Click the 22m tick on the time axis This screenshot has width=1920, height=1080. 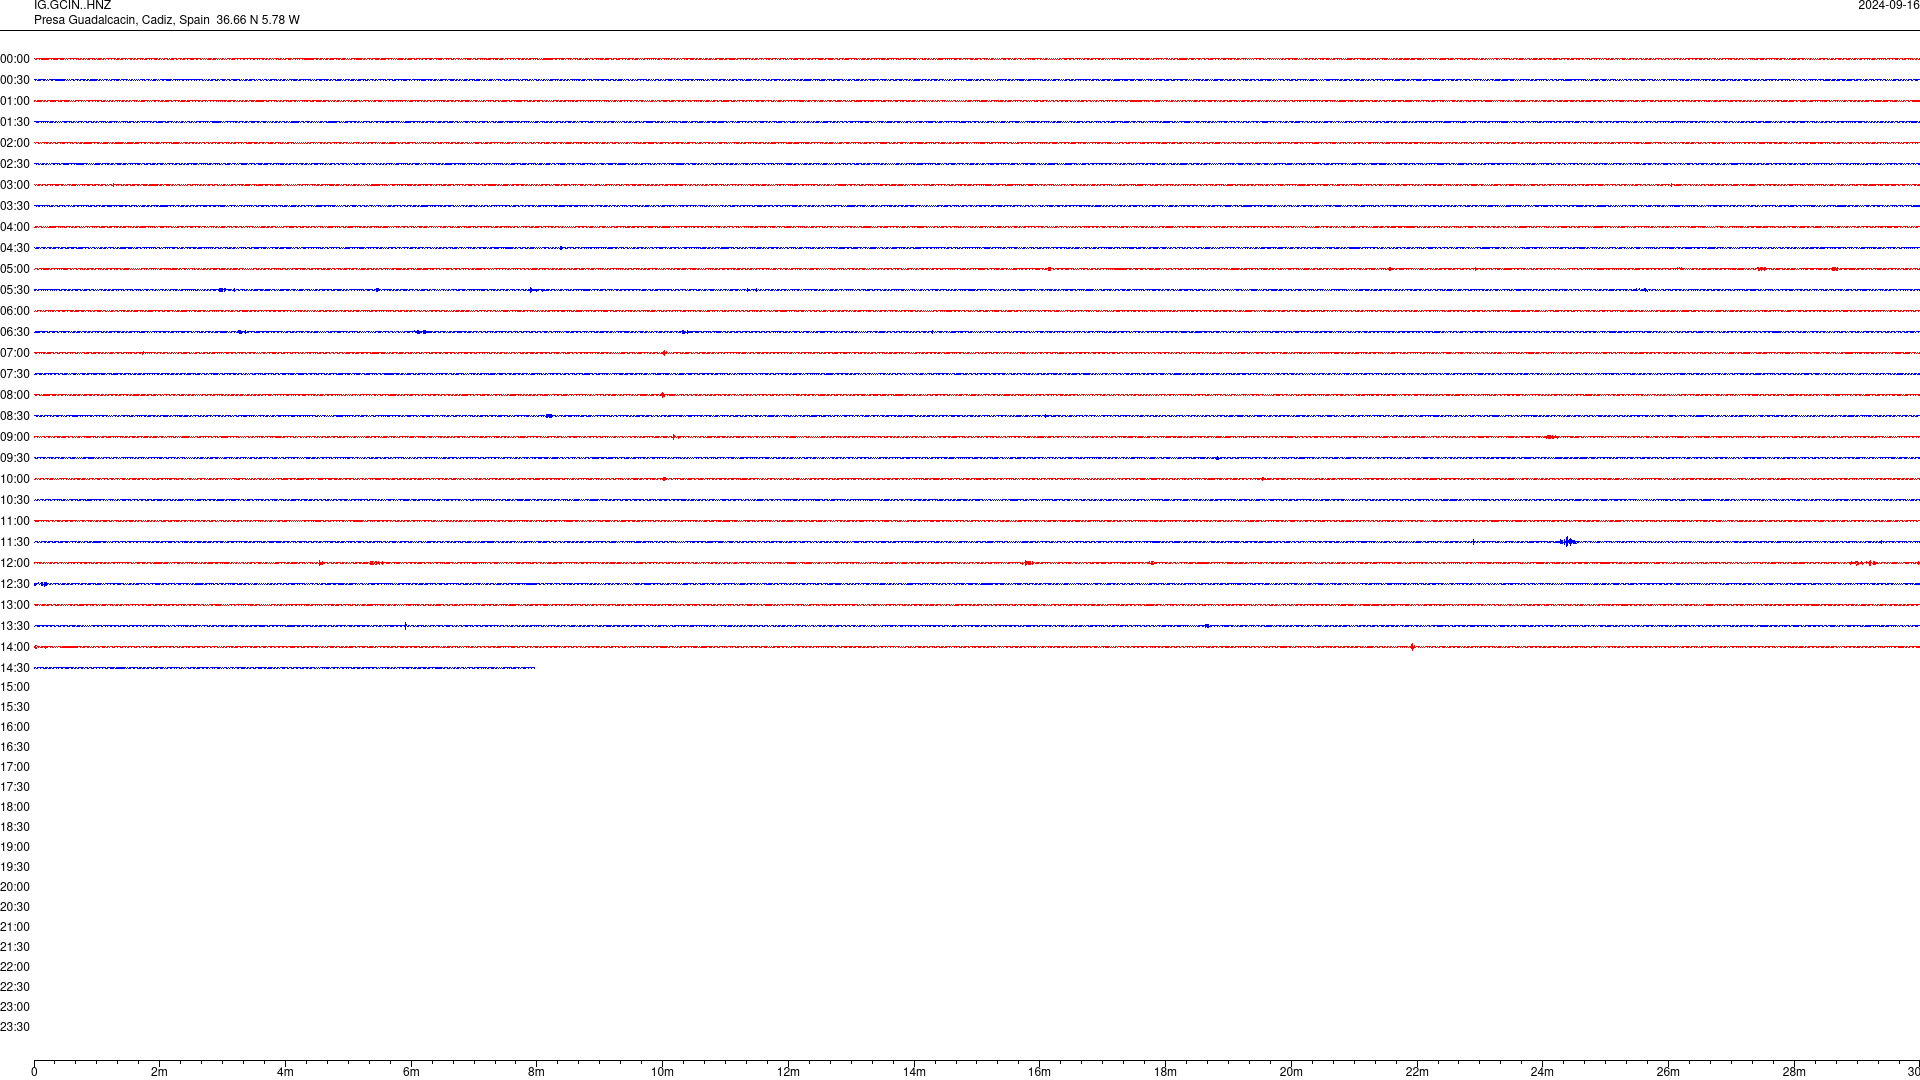point(1417,1072)
